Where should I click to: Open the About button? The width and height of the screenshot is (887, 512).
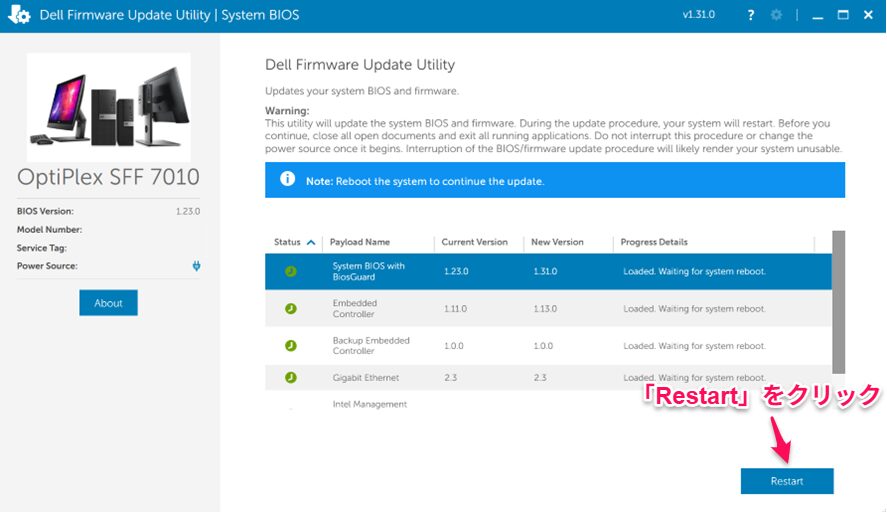tap(108, 303)
